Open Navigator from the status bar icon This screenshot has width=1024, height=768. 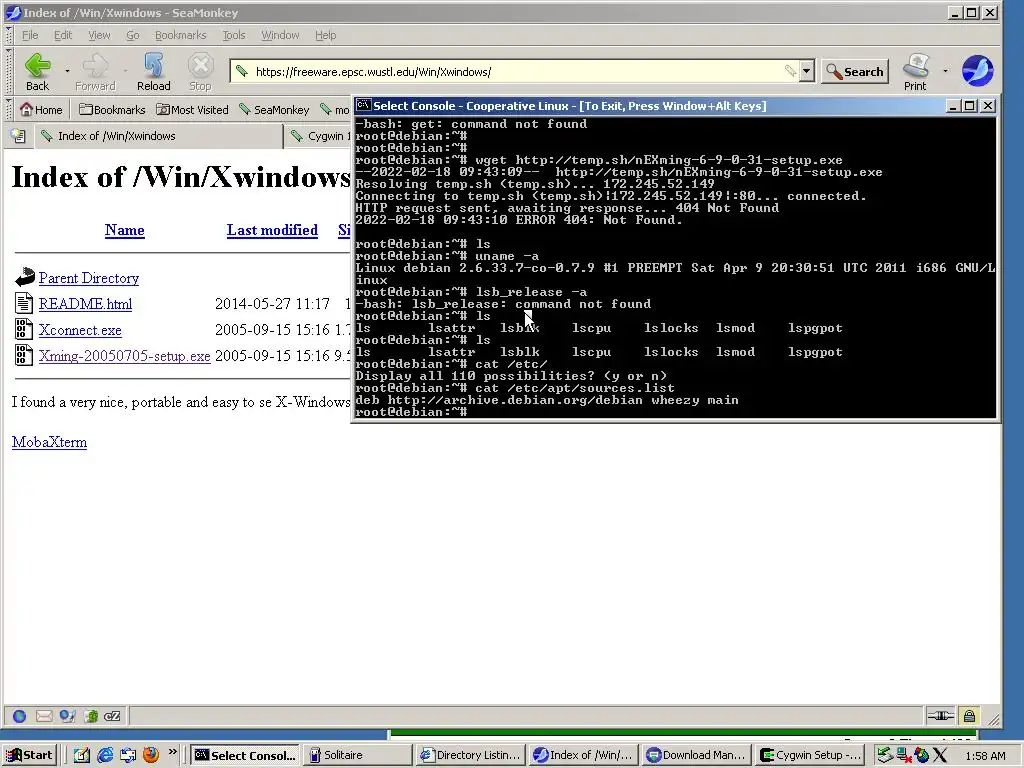point(20,716)
